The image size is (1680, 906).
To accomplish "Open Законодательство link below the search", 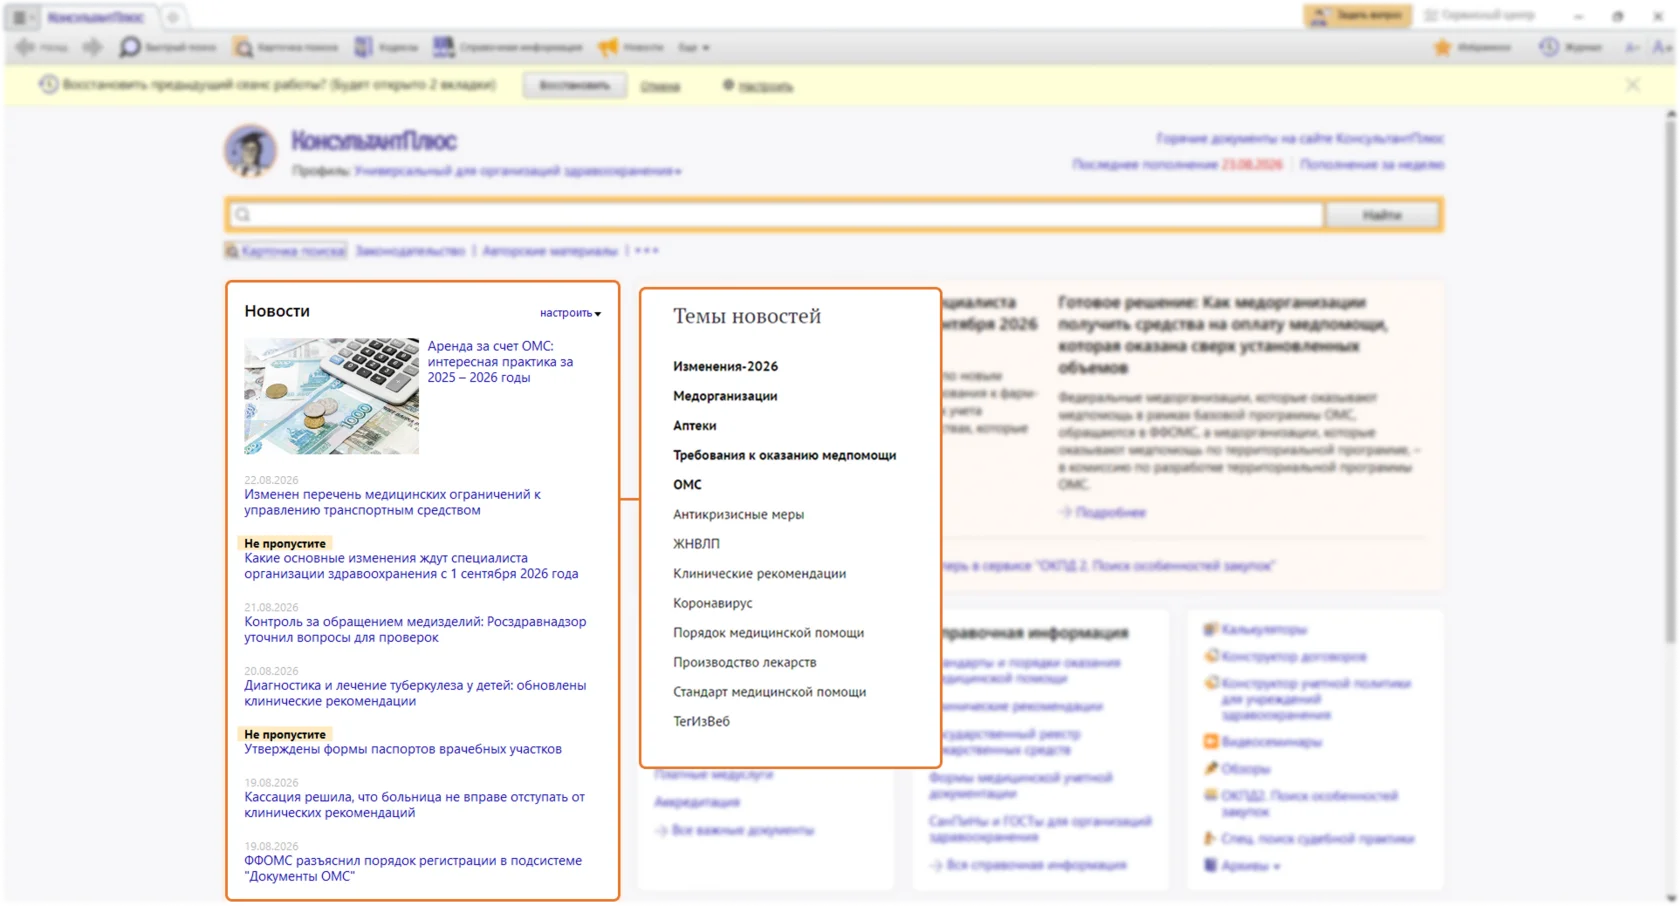I will [410, 251].
